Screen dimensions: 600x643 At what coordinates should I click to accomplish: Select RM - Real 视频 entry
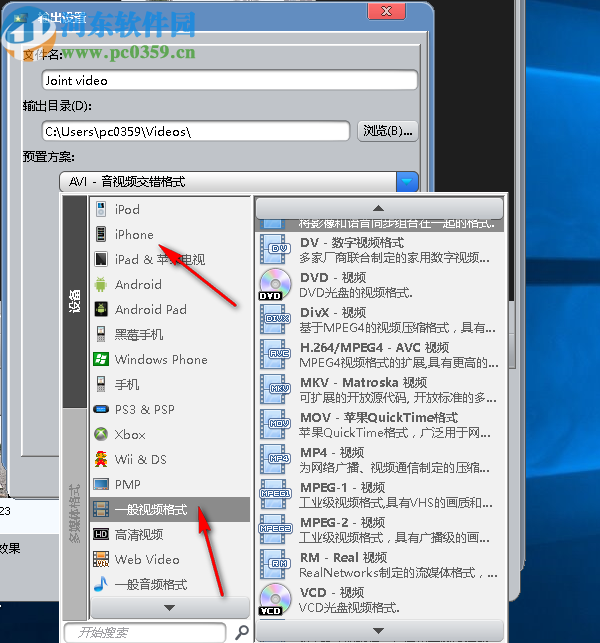(379, 565)
